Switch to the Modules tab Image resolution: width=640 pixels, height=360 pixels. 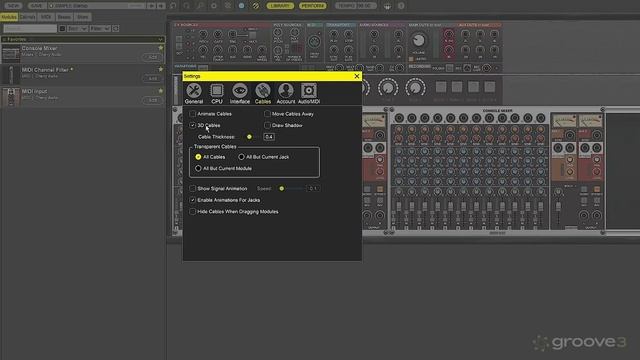[x=9, y=17]
